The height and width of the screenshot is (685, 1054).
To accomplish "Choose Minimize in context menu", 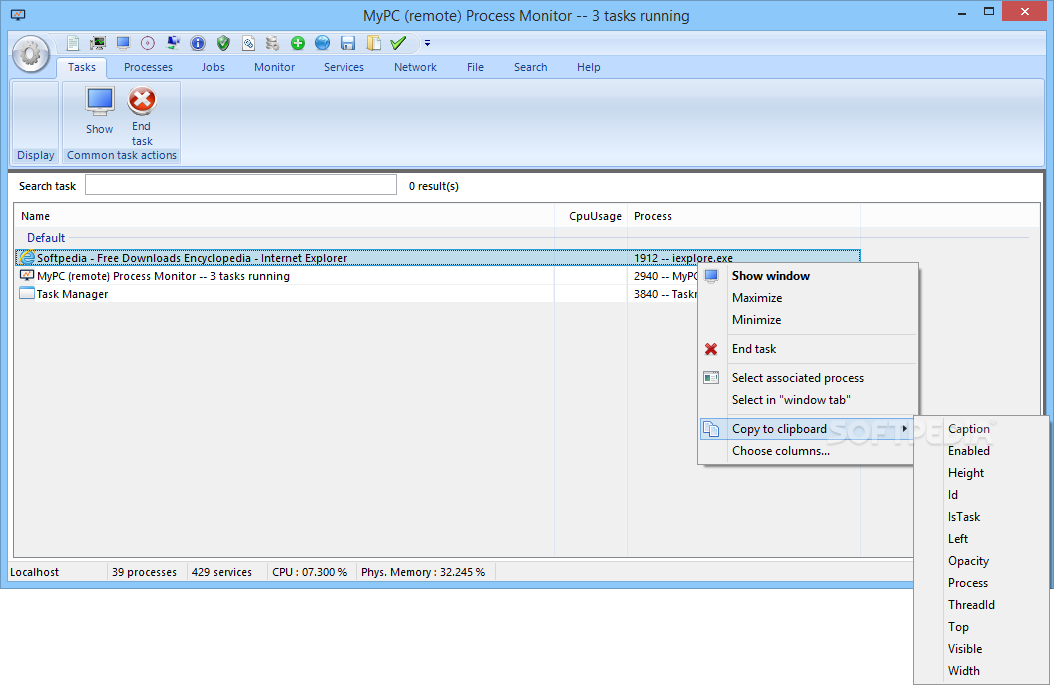I will 809,320.
